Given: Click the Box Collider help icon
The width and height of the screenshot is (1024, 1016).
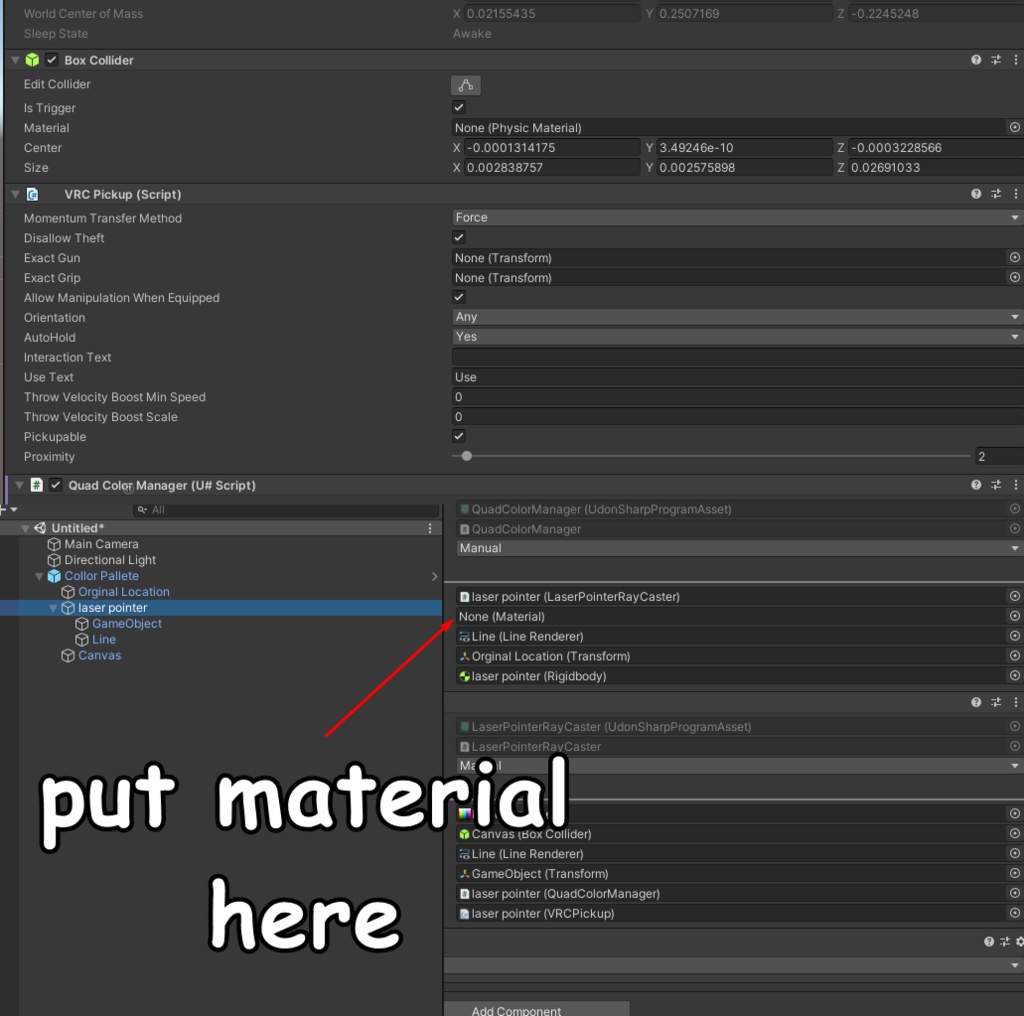Looking at the screenshot, I should (x=975, y=60).
